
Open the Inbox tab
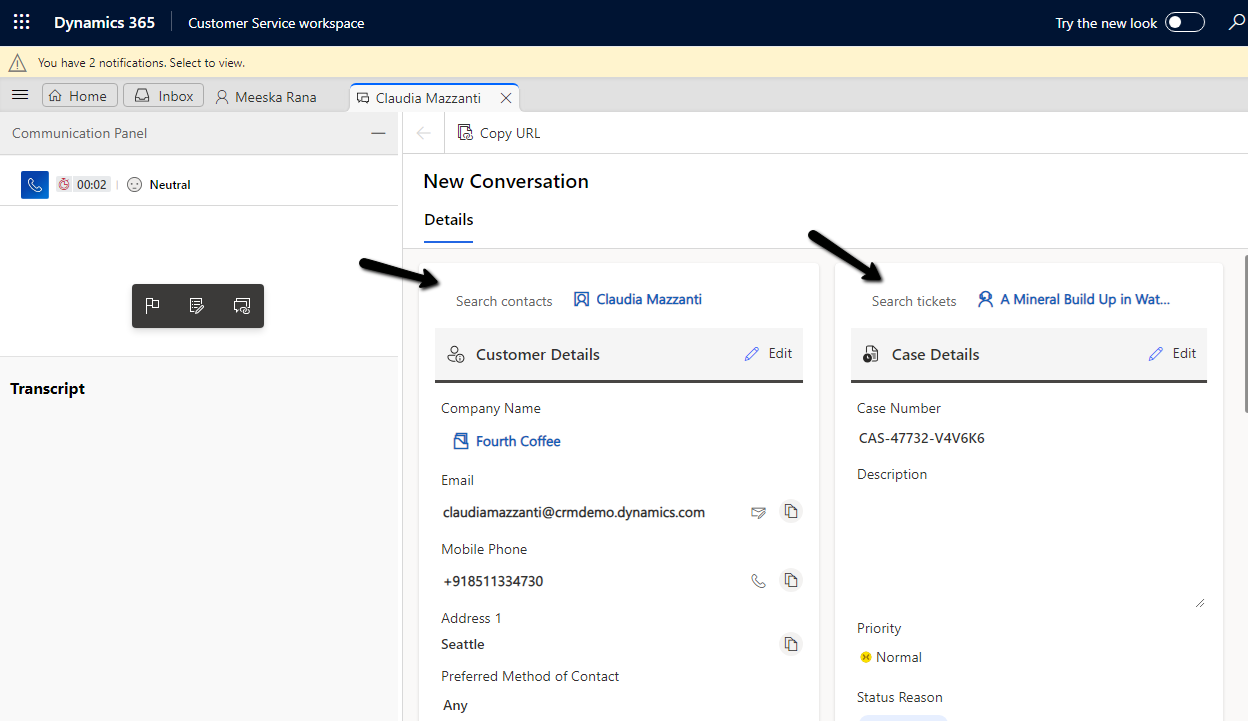click(164, 96)
